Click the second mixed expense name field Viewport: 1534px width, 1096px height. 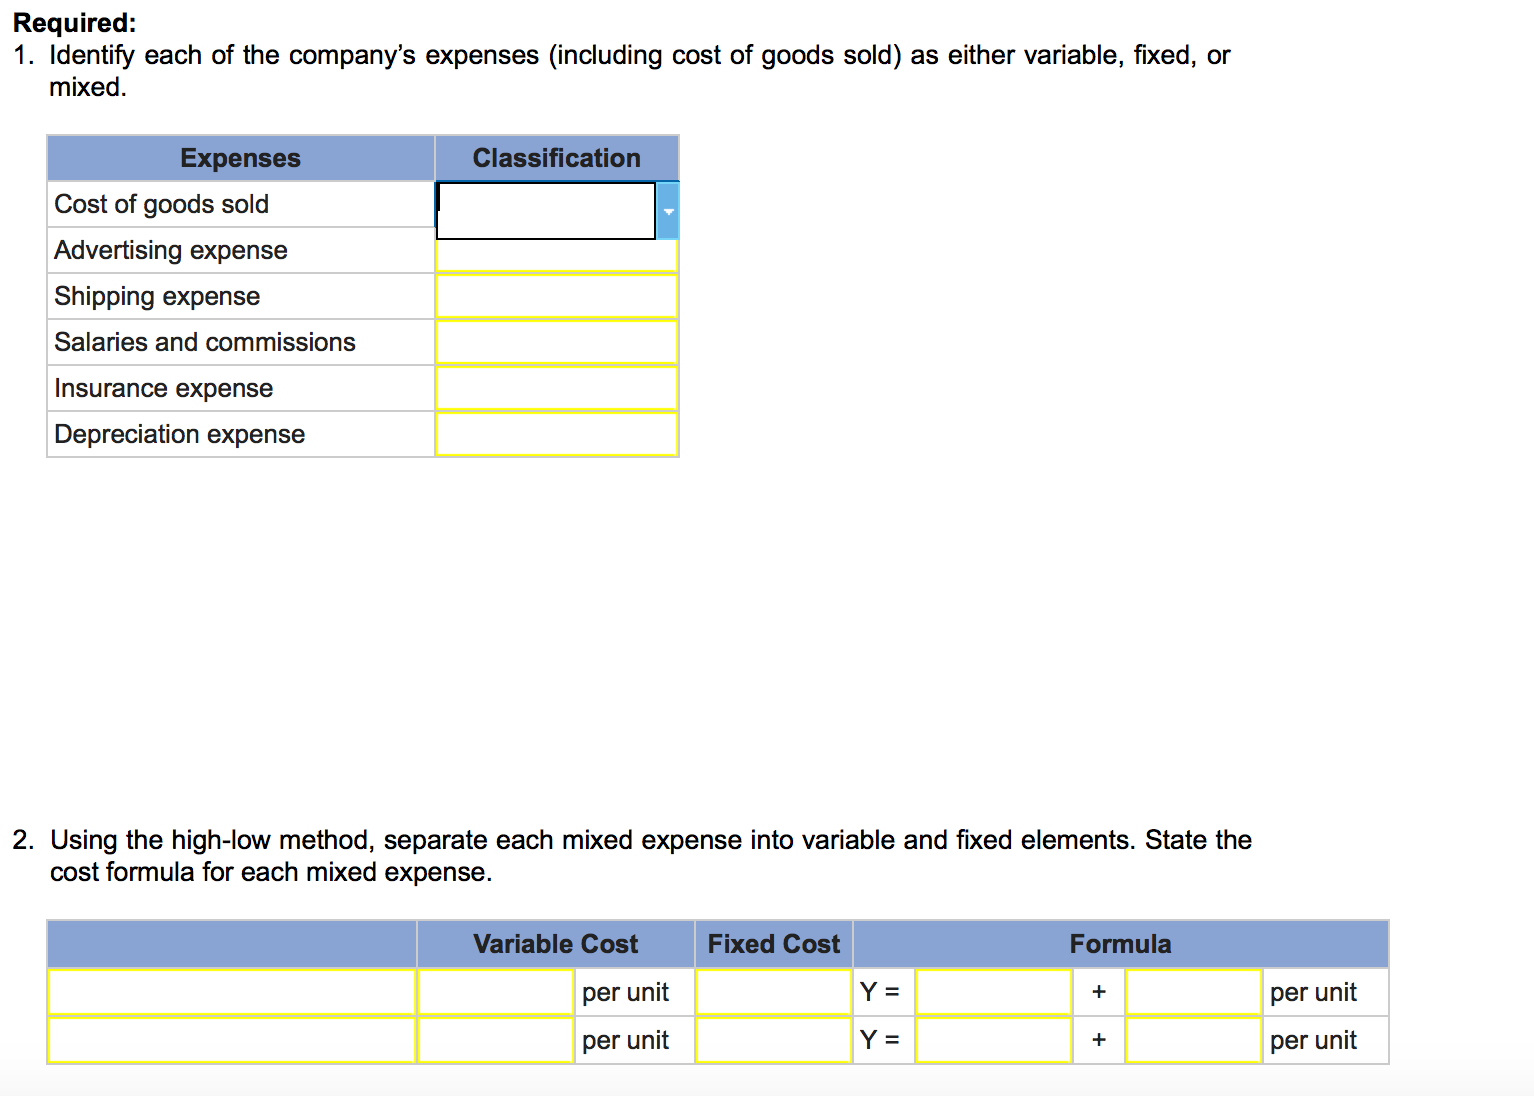232,1040
